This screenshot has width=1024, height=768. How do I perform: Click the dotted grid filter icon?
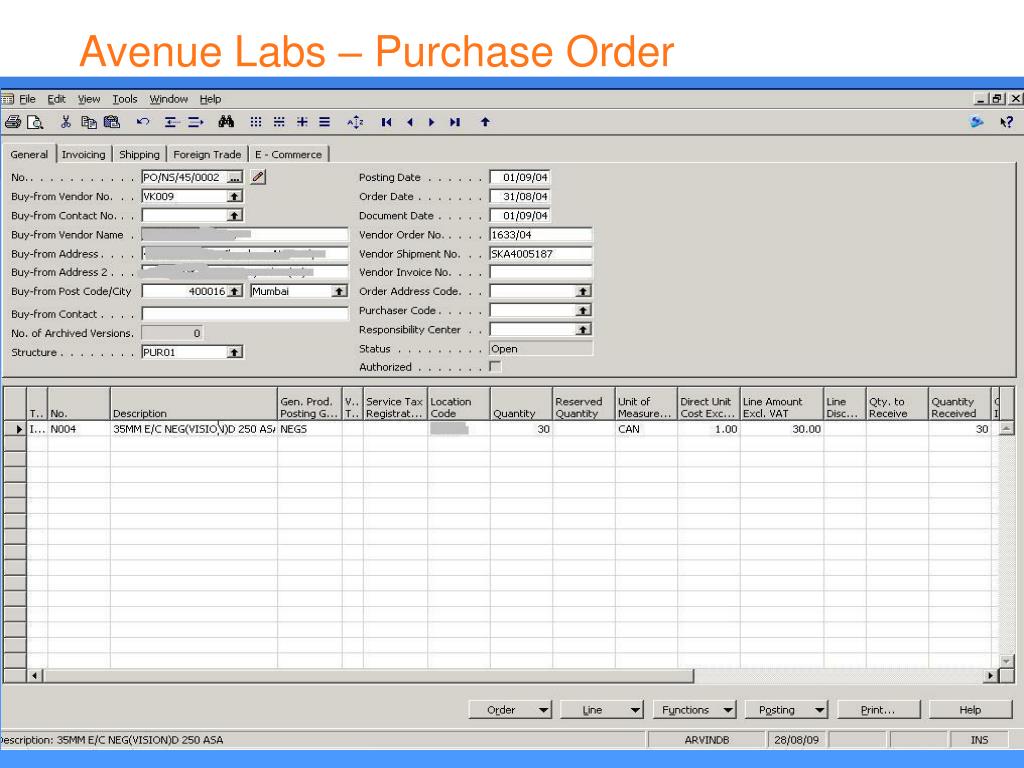point(256,122)
